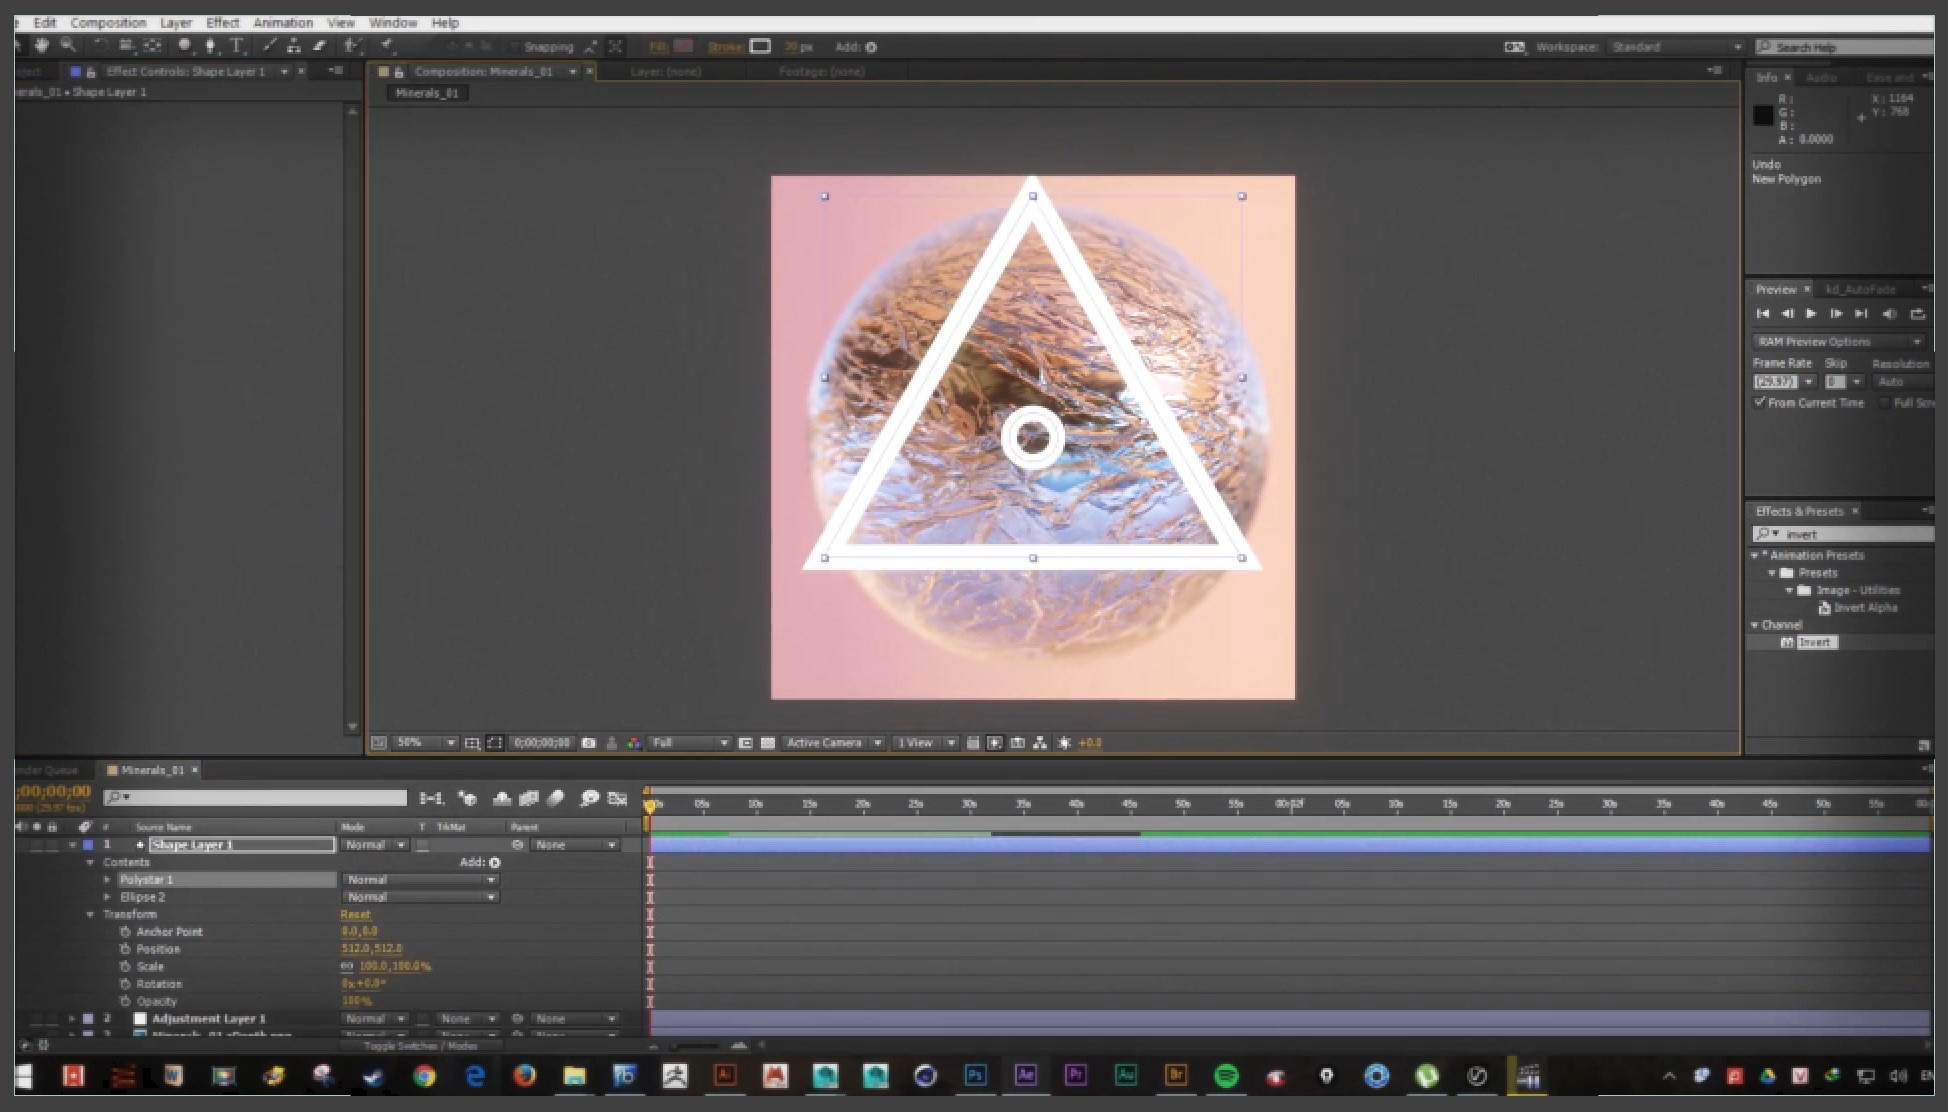Select the Roto Brush tool

pos(352,46)
